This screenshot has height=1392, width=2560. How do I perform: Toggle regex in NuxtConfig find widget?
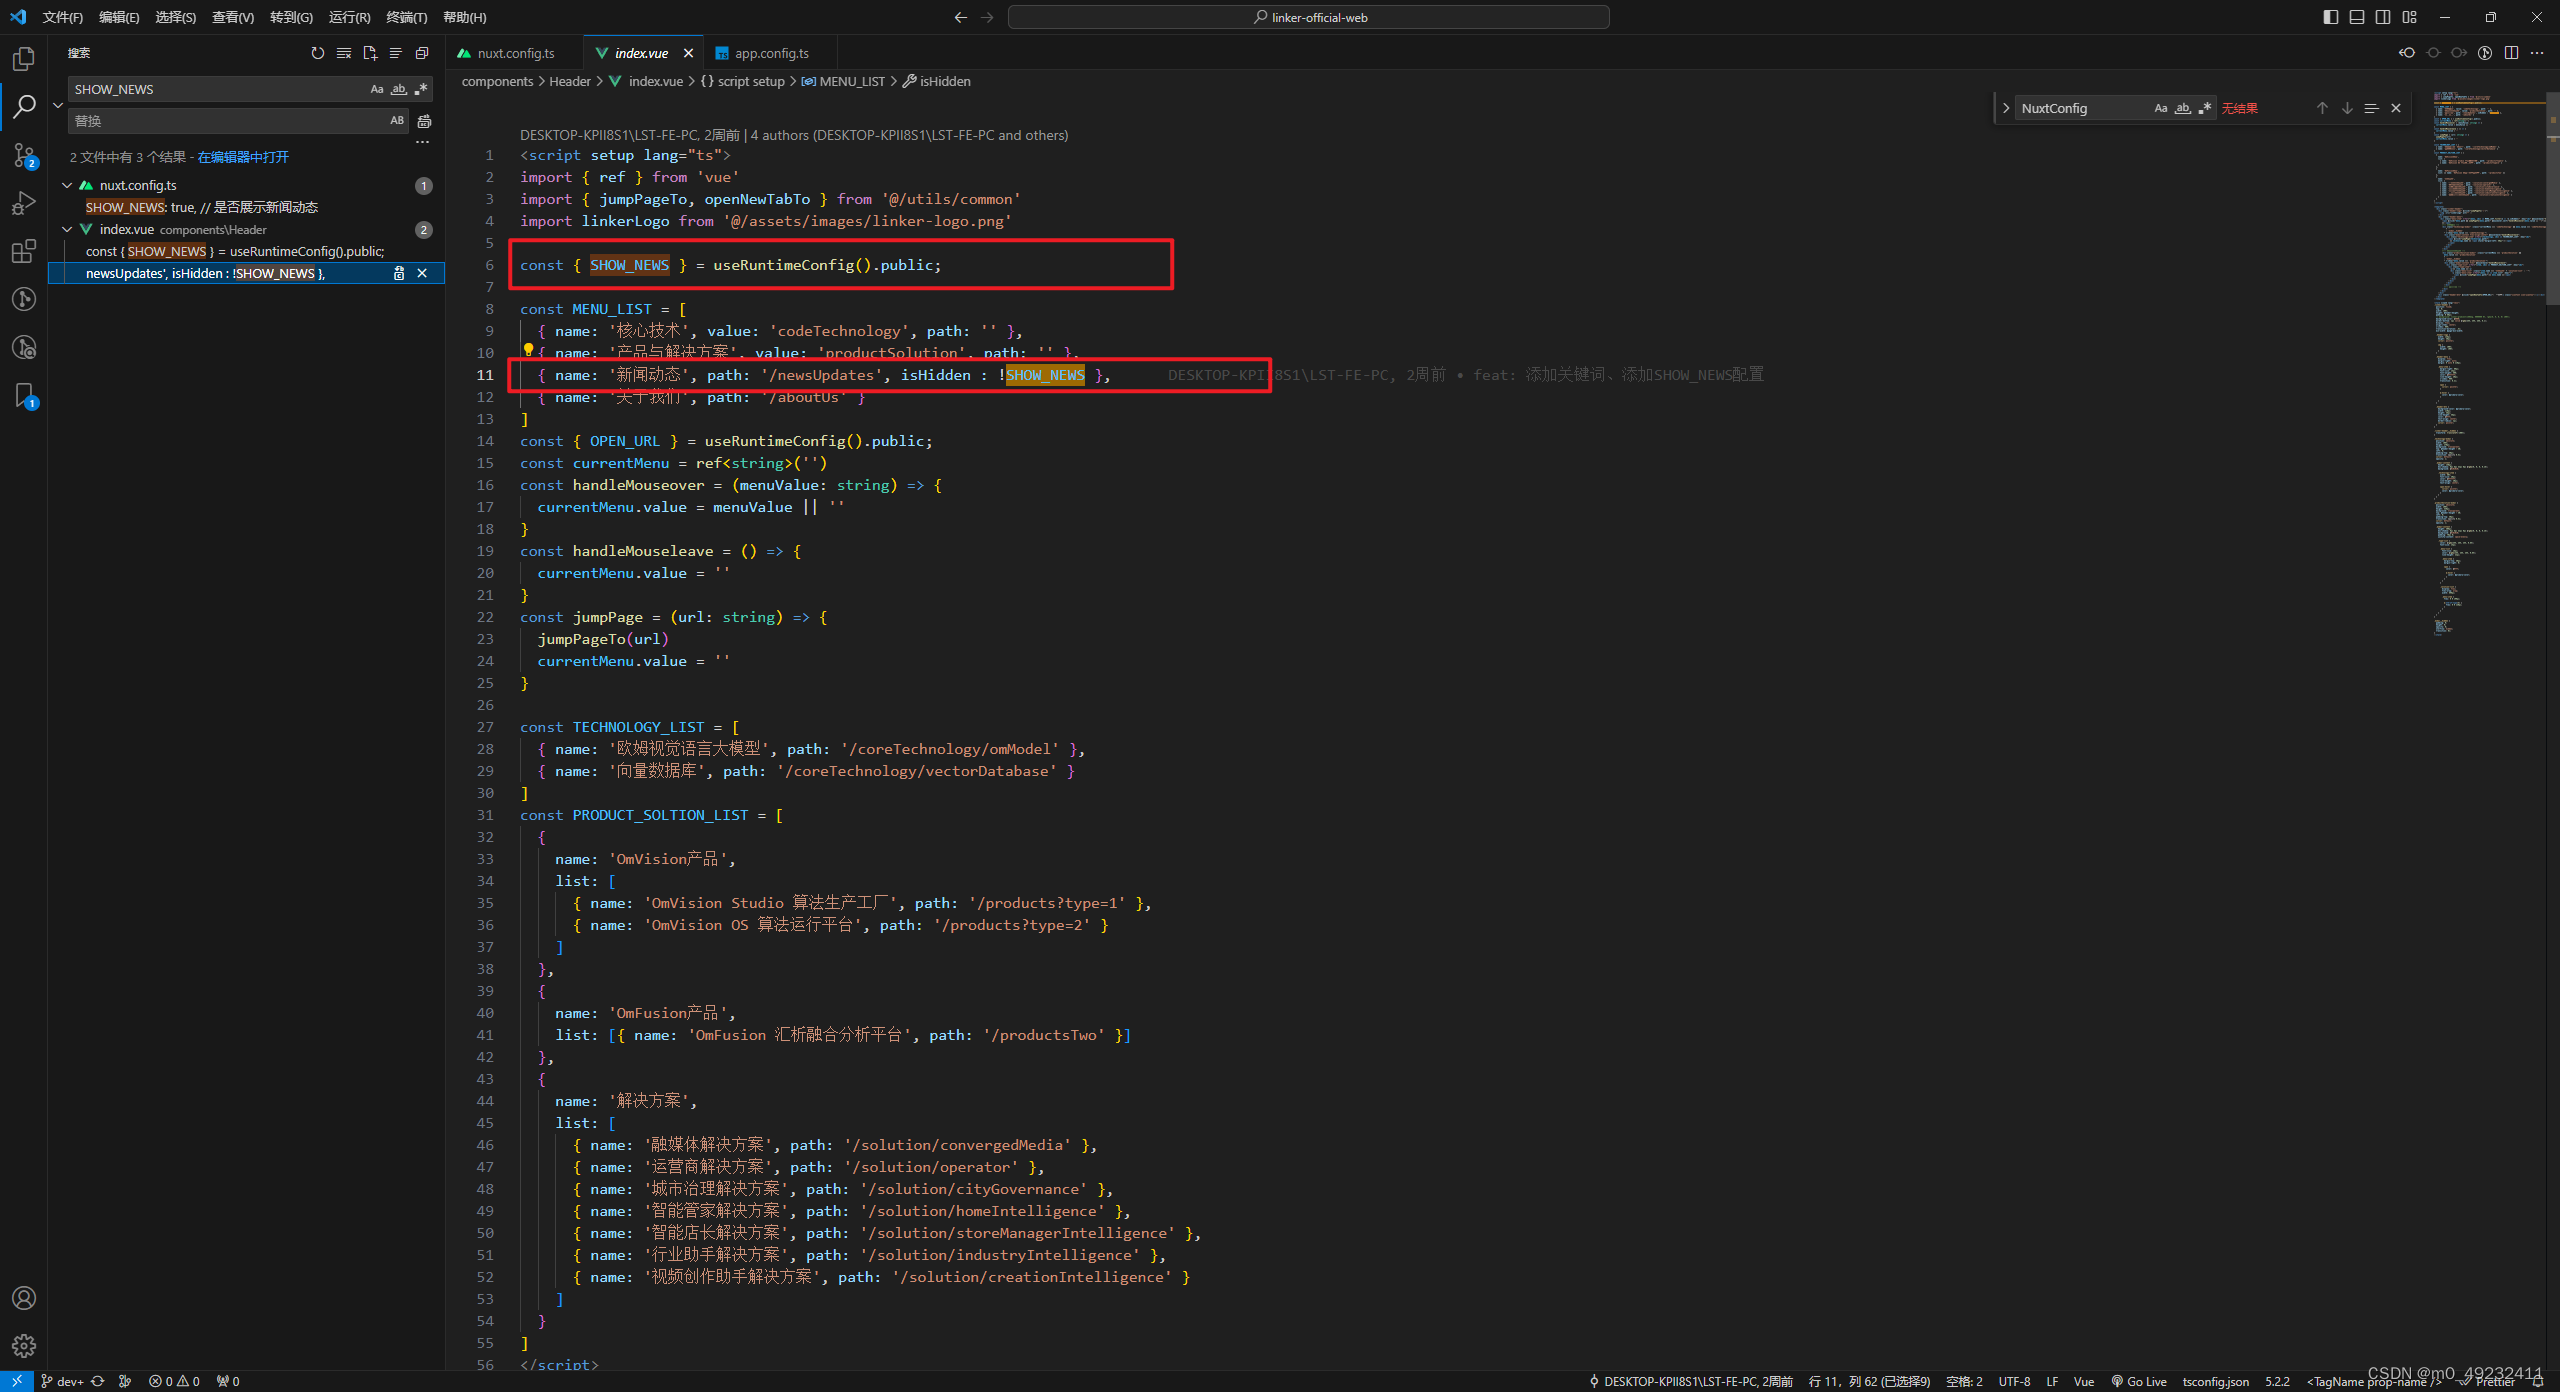click(2205, 108)
